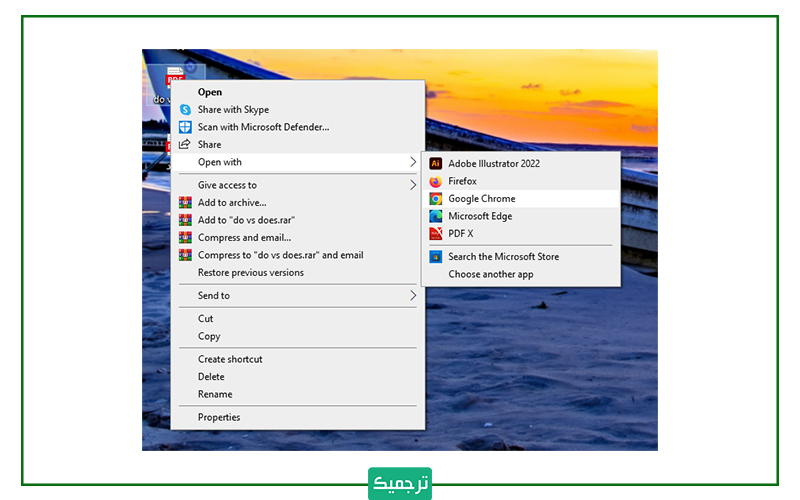The height and width of the screenshot is (500, 800).
Task: Select the Send to entry
Action: (298, 295)
